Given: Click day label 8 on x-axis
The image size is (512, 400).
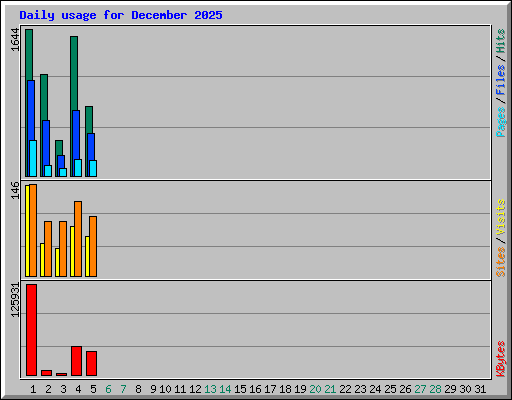Looking at the screenshot, I should (x=138, y=389).
